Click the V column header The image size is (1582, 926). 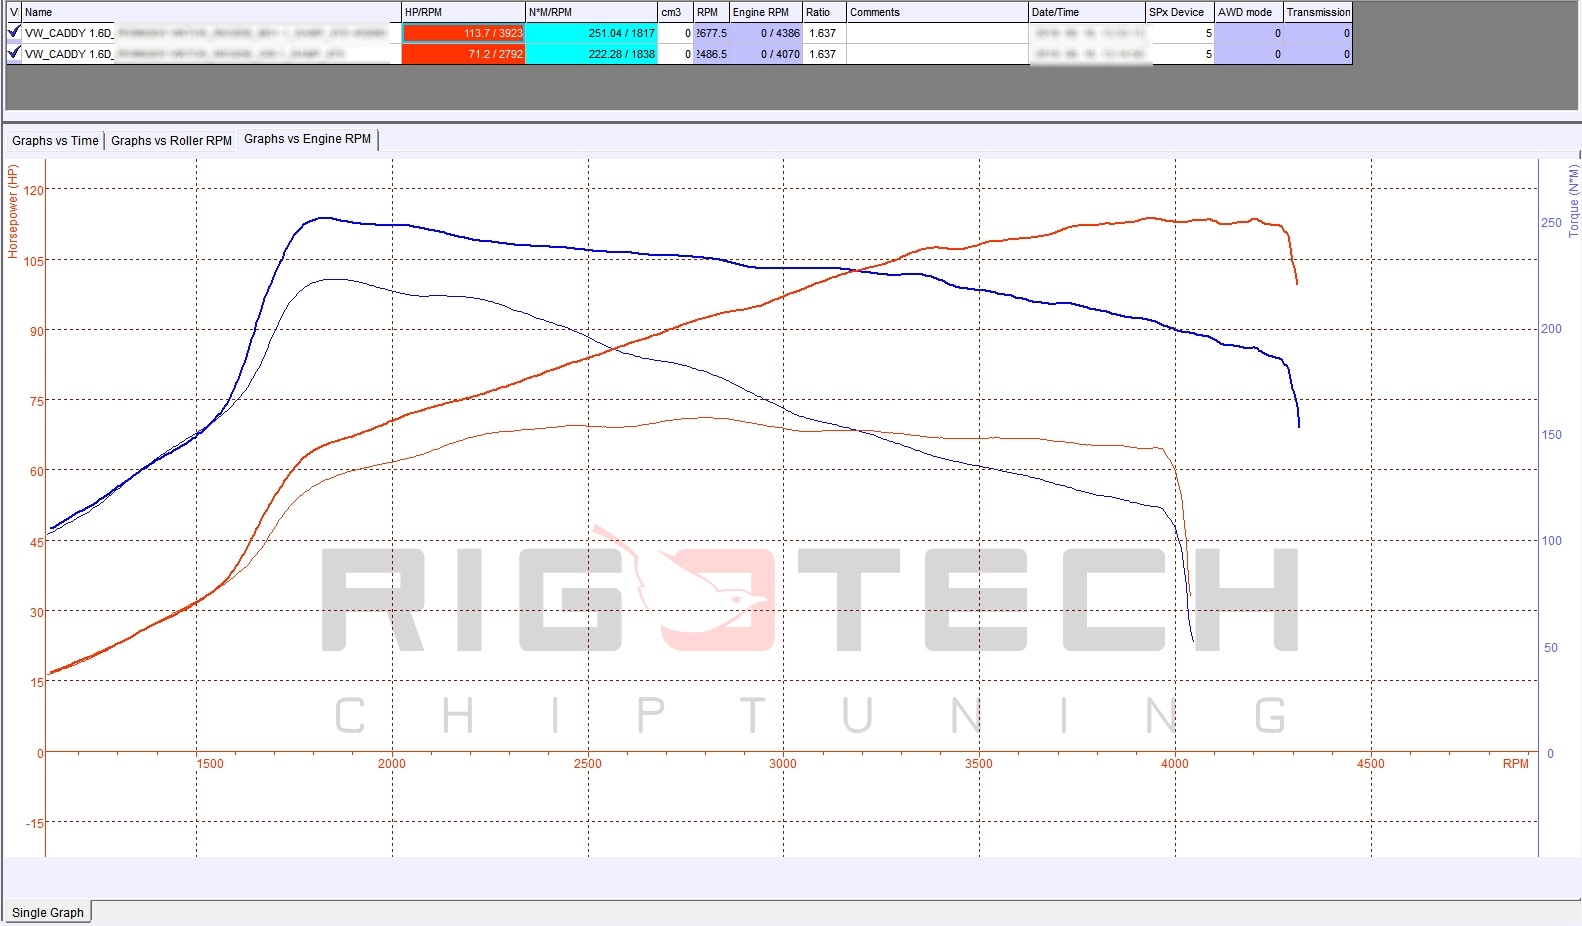pyautogui.click(x=14, y=12)
